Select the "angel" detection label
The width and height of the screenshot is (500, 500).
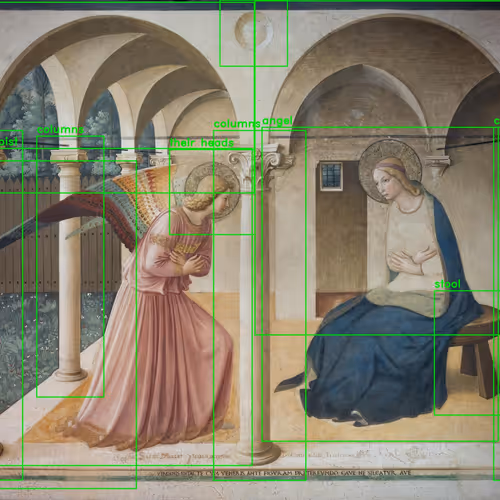point(277,121)
